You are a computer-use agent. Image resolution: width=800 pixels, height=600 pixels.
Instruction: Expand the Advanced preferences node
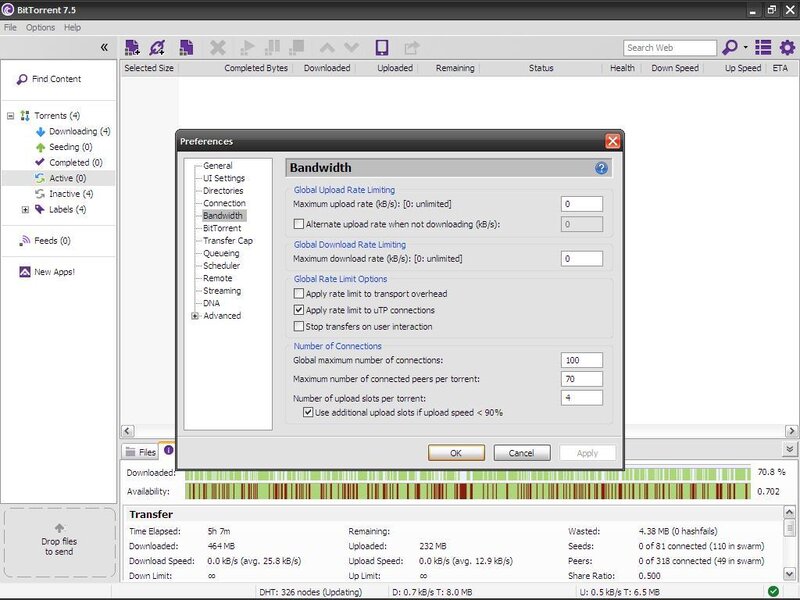194,316
